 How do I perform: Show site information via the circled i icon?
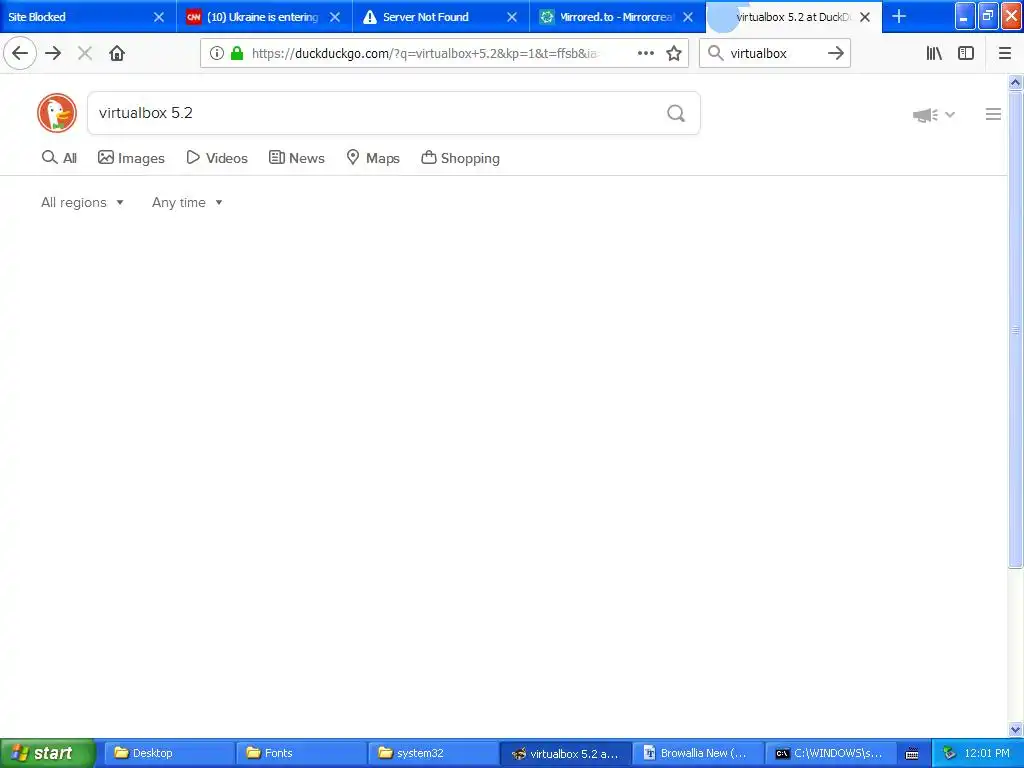217,53
